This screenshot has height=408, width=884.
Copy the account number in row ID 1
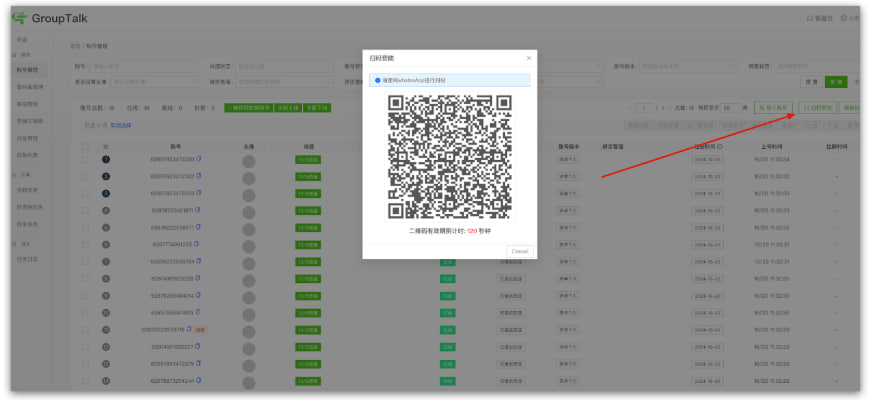point(198,159)
